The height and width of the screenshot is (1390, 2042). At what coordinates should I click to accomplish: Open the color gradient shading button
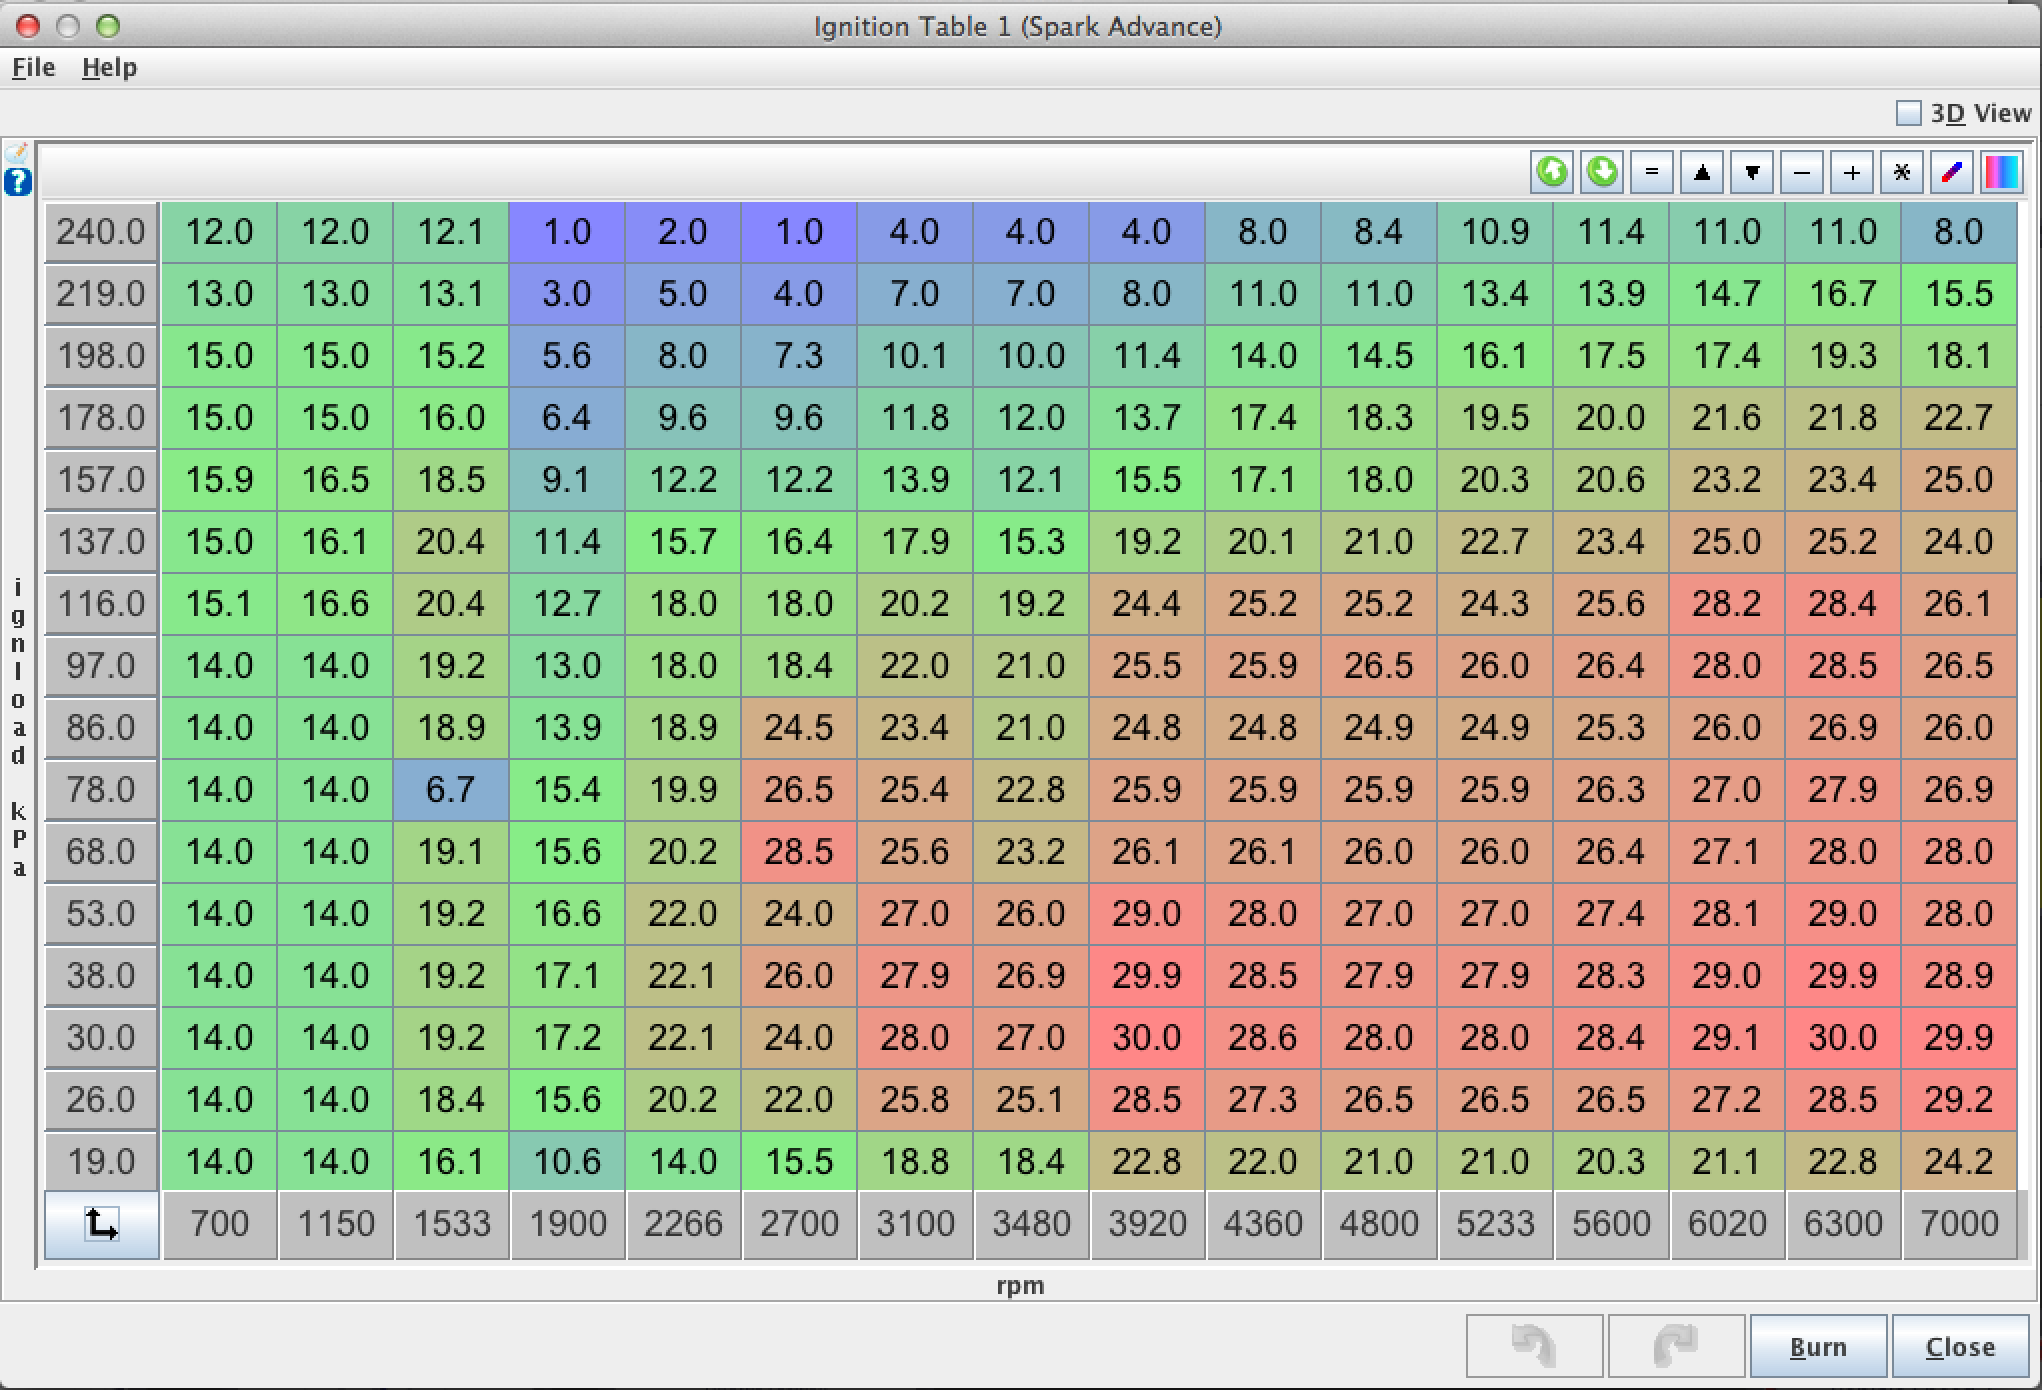pyautogui.click(x=2001, y=172)
